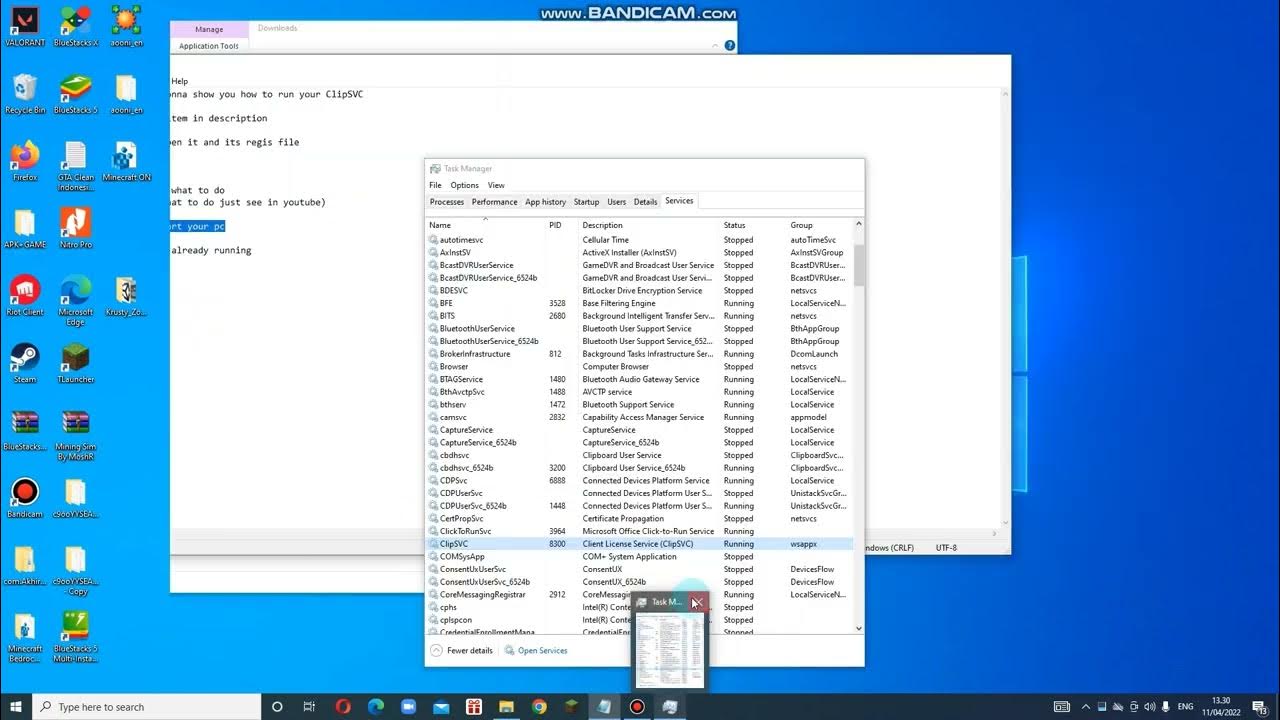This screenshot has height=720, width=1280.
Task: Select the Minecraft ON desktop icon
Action: pyautogui.click(x=126, y=160)
